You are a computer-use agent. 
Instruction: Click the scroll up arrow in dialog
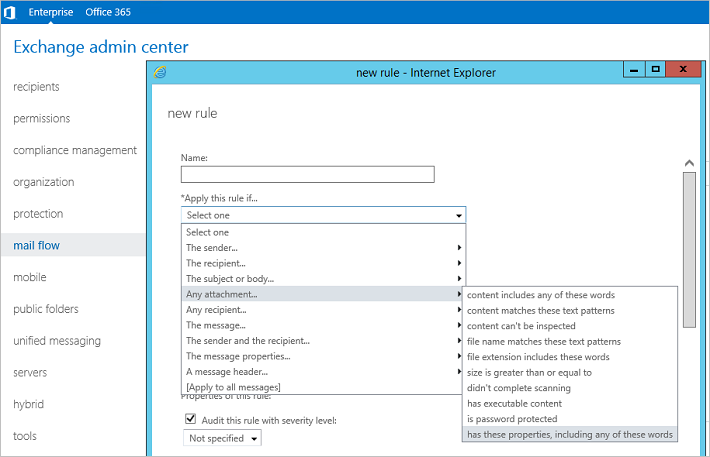point(689,163)
